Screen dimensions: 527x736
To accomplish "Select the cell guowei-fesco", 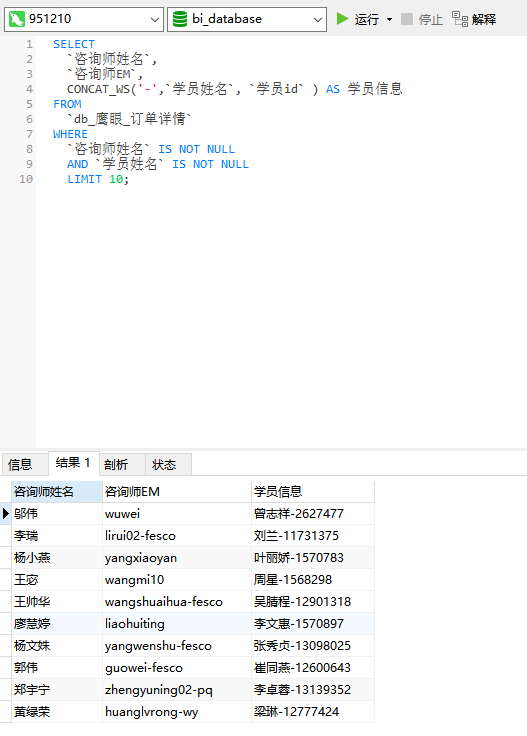I will point(177,668).
